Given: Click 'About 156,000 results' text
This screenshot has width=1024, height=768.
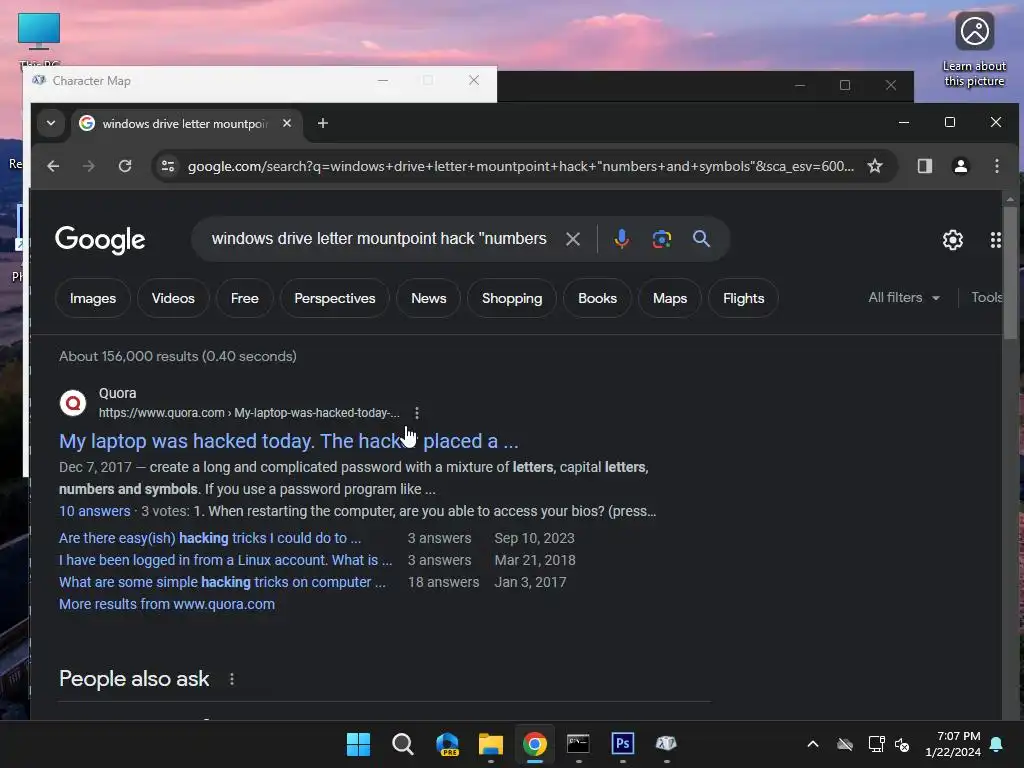Looking at the screenshot, I should tap(178, 357).
